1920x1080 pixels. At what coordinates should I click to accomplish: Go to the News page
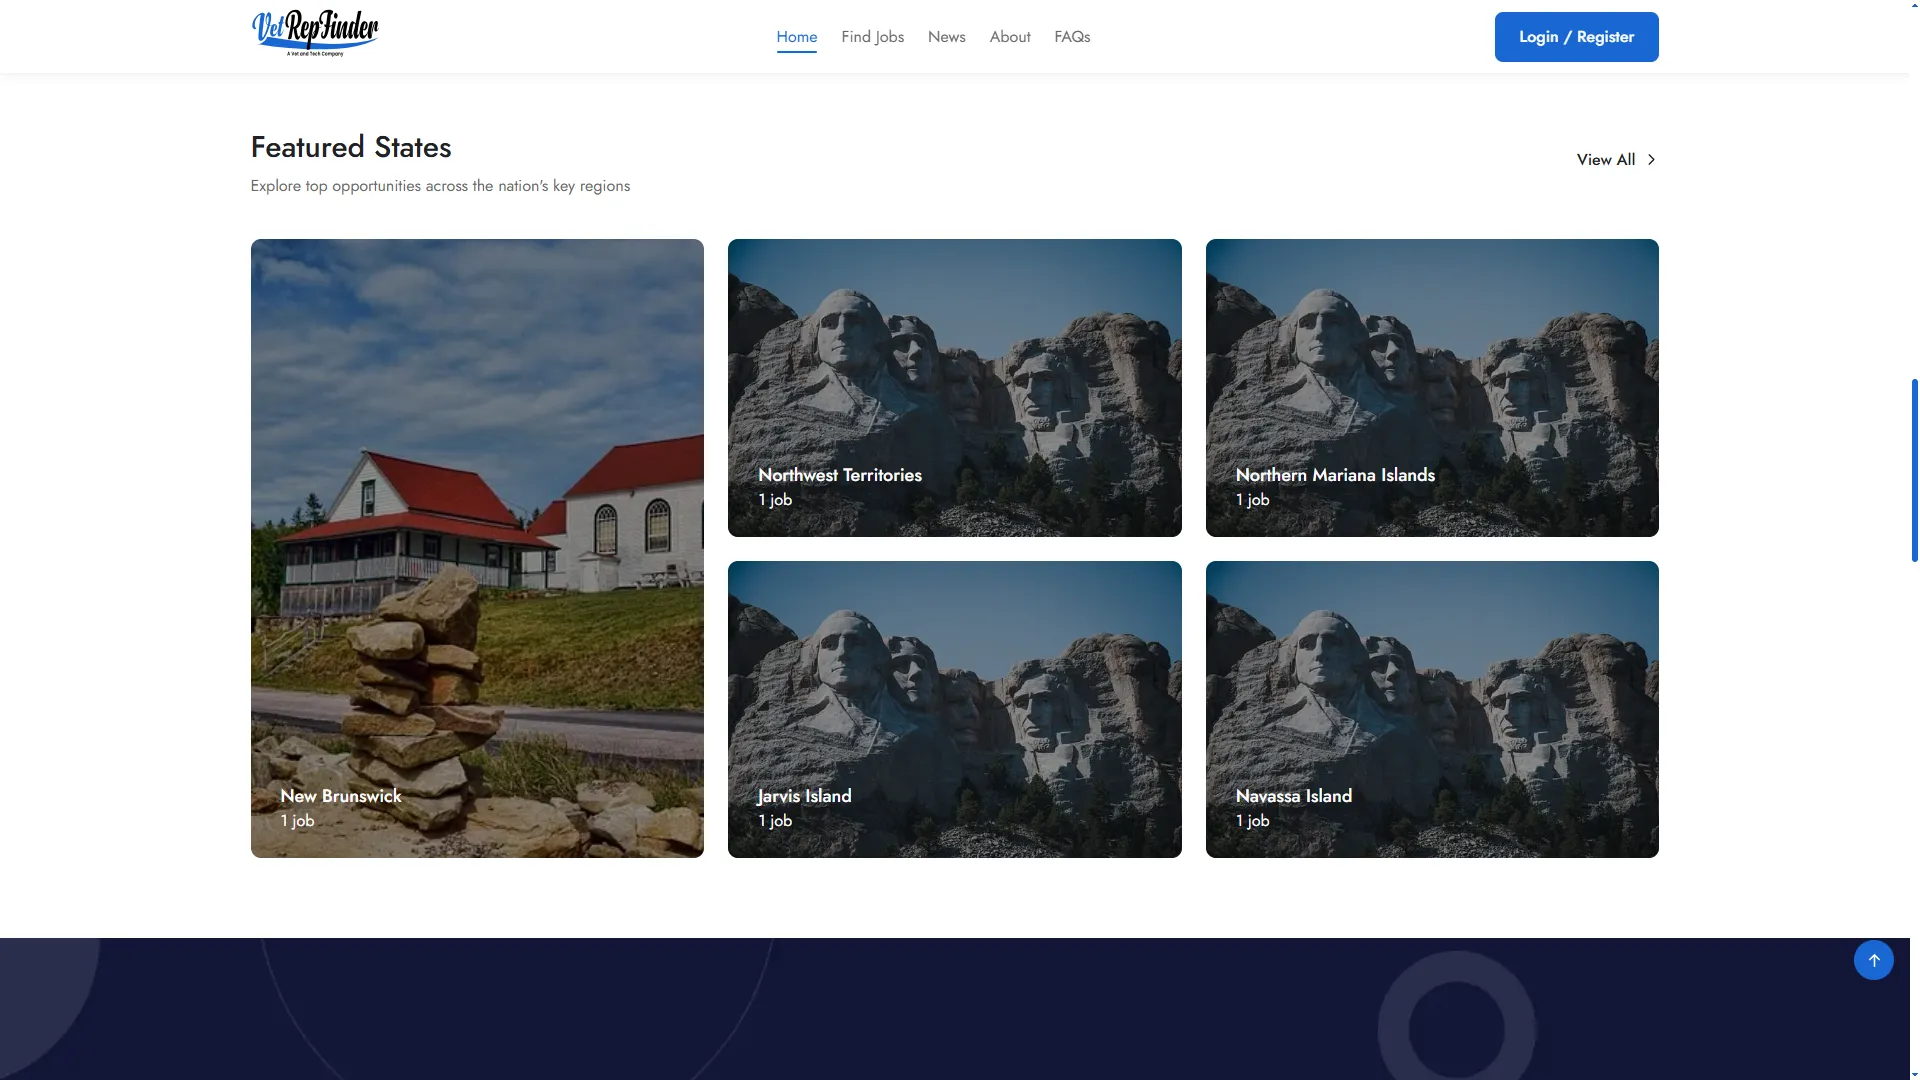(x=946, y=37)
